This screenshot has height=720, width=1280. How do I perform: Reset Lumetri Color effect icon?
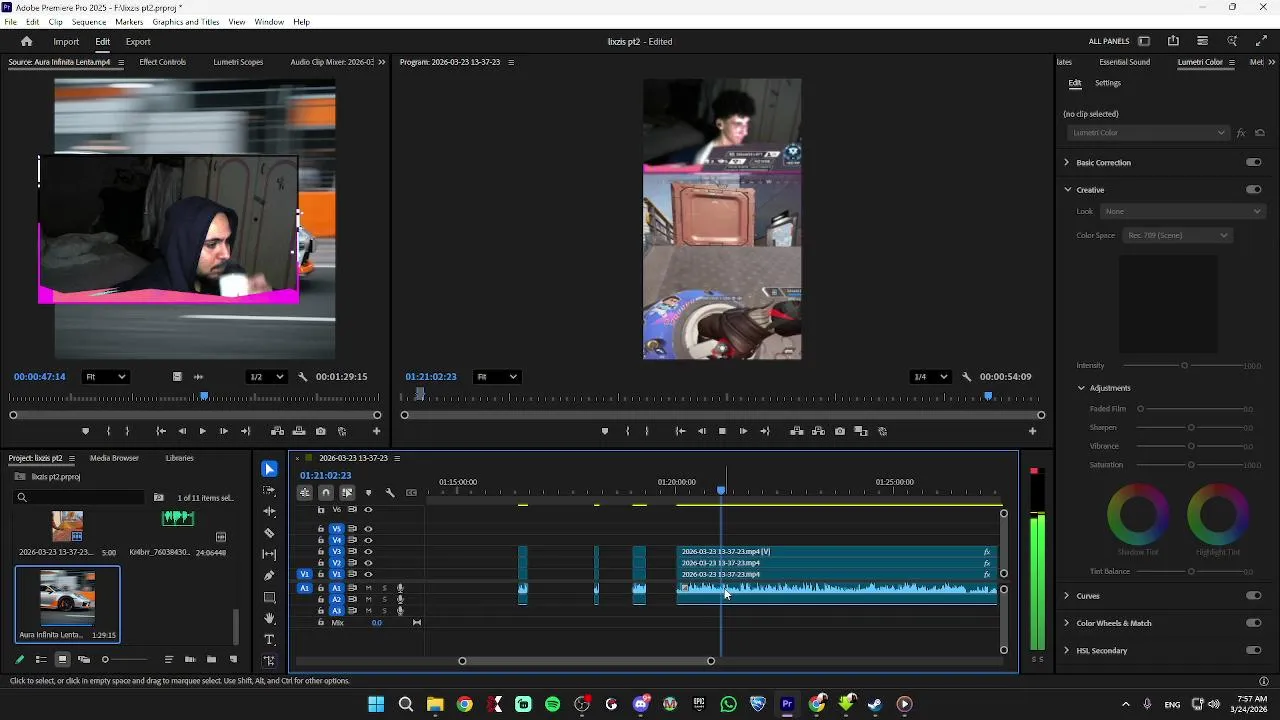(x=1260, y=133)
